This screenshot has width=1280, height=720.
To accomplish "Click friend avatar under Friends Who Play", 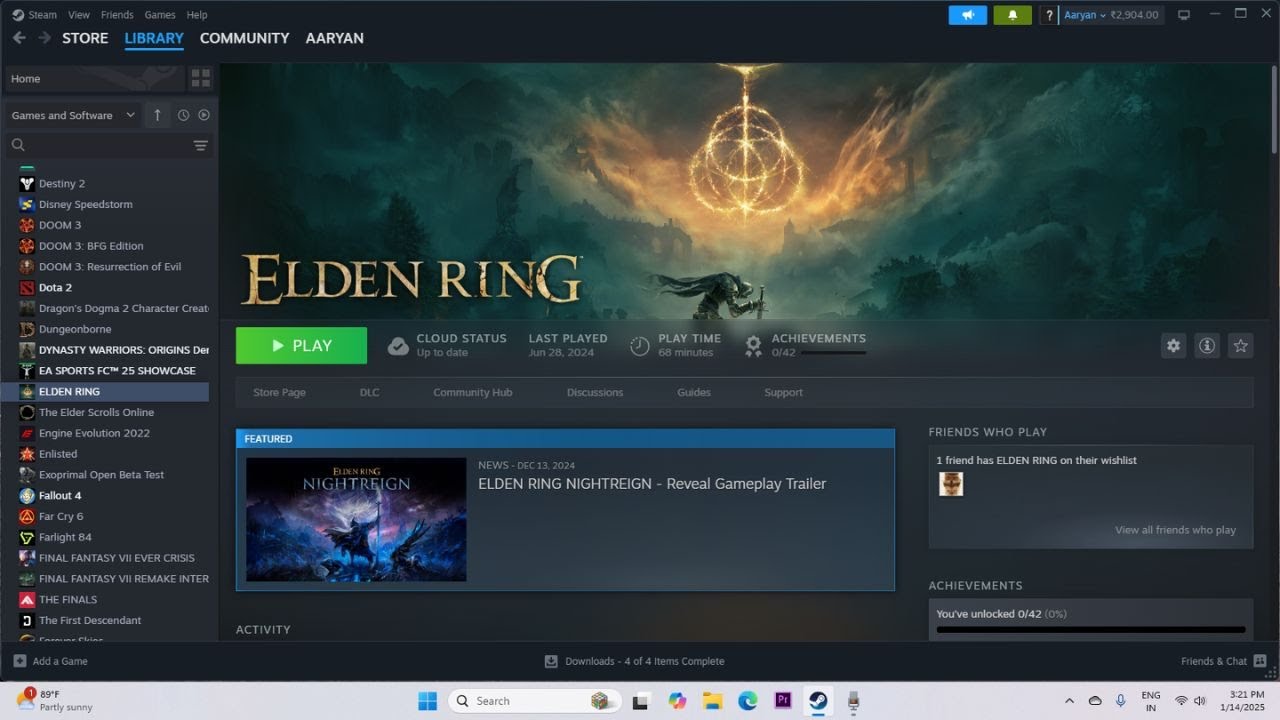I will click(951, 484).
